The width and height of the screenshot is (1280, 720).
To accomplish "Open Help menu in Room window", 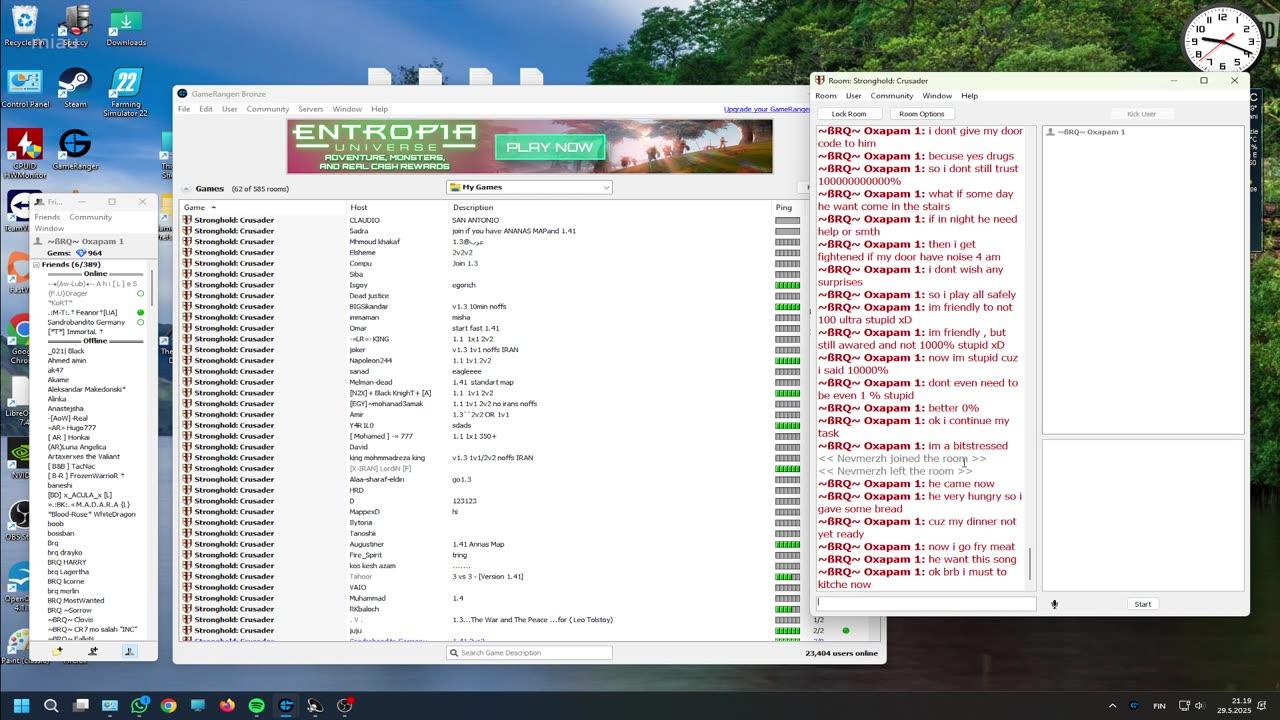I will tap(969, 96).
